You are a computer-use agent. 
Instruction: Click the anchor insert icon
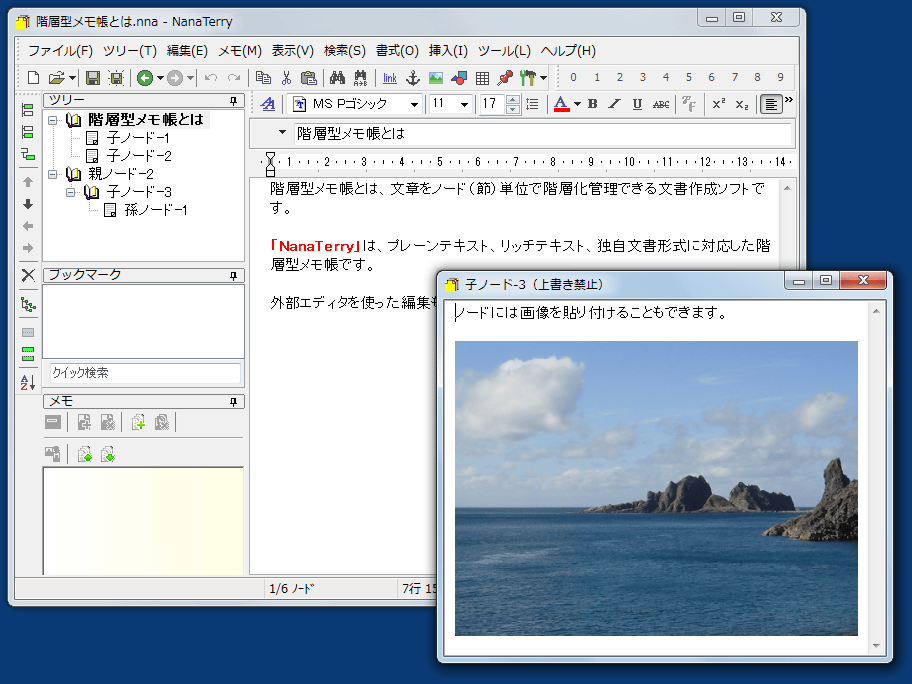(x=412, y=78)
